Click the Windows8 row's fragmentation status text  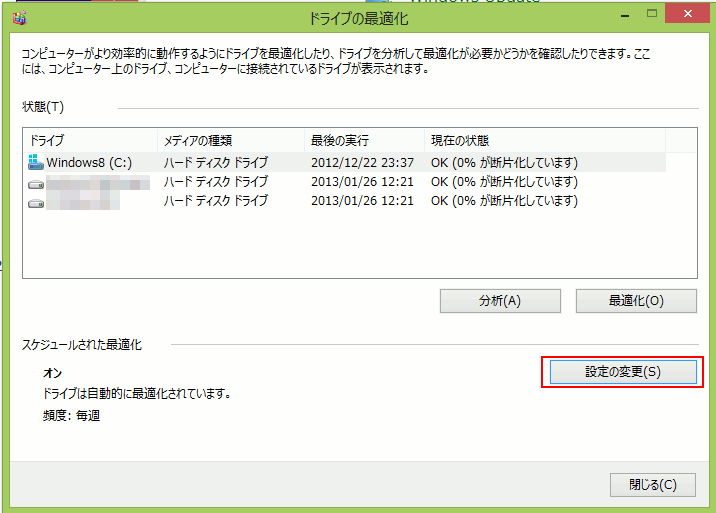point(504,162)
